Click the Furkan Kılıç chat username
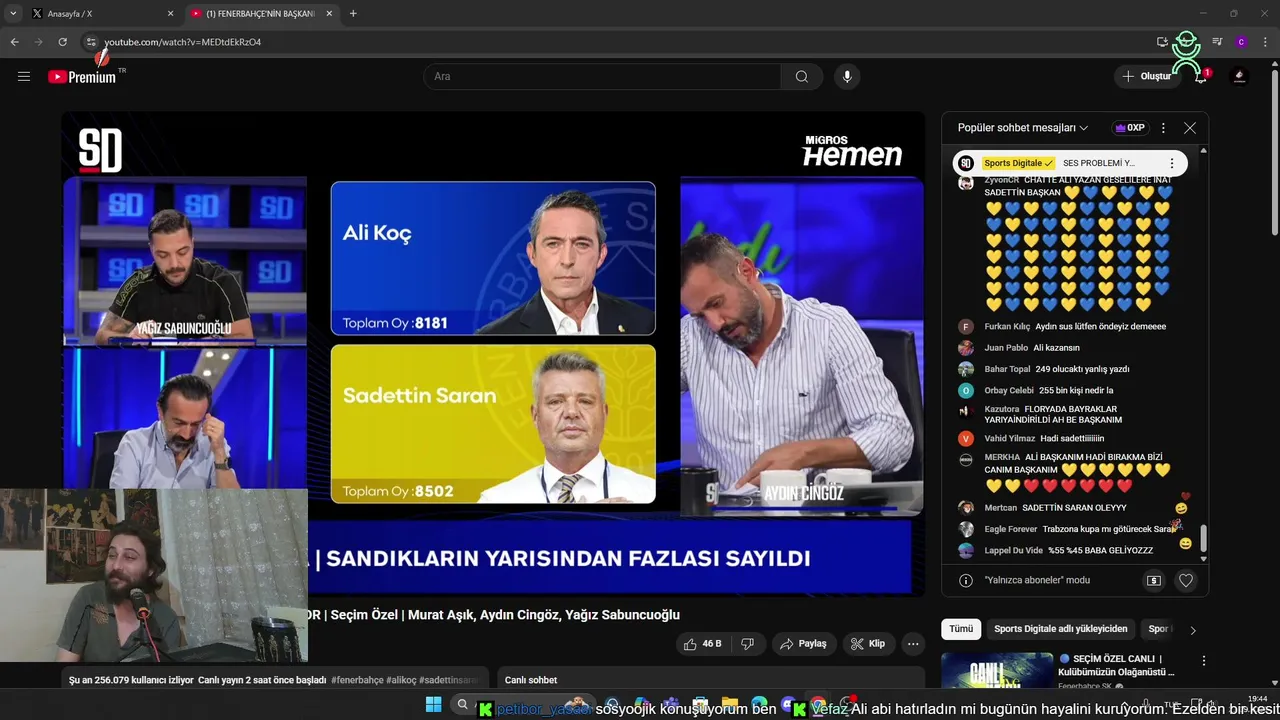The image size is (1280, 720). point(1007,326)
